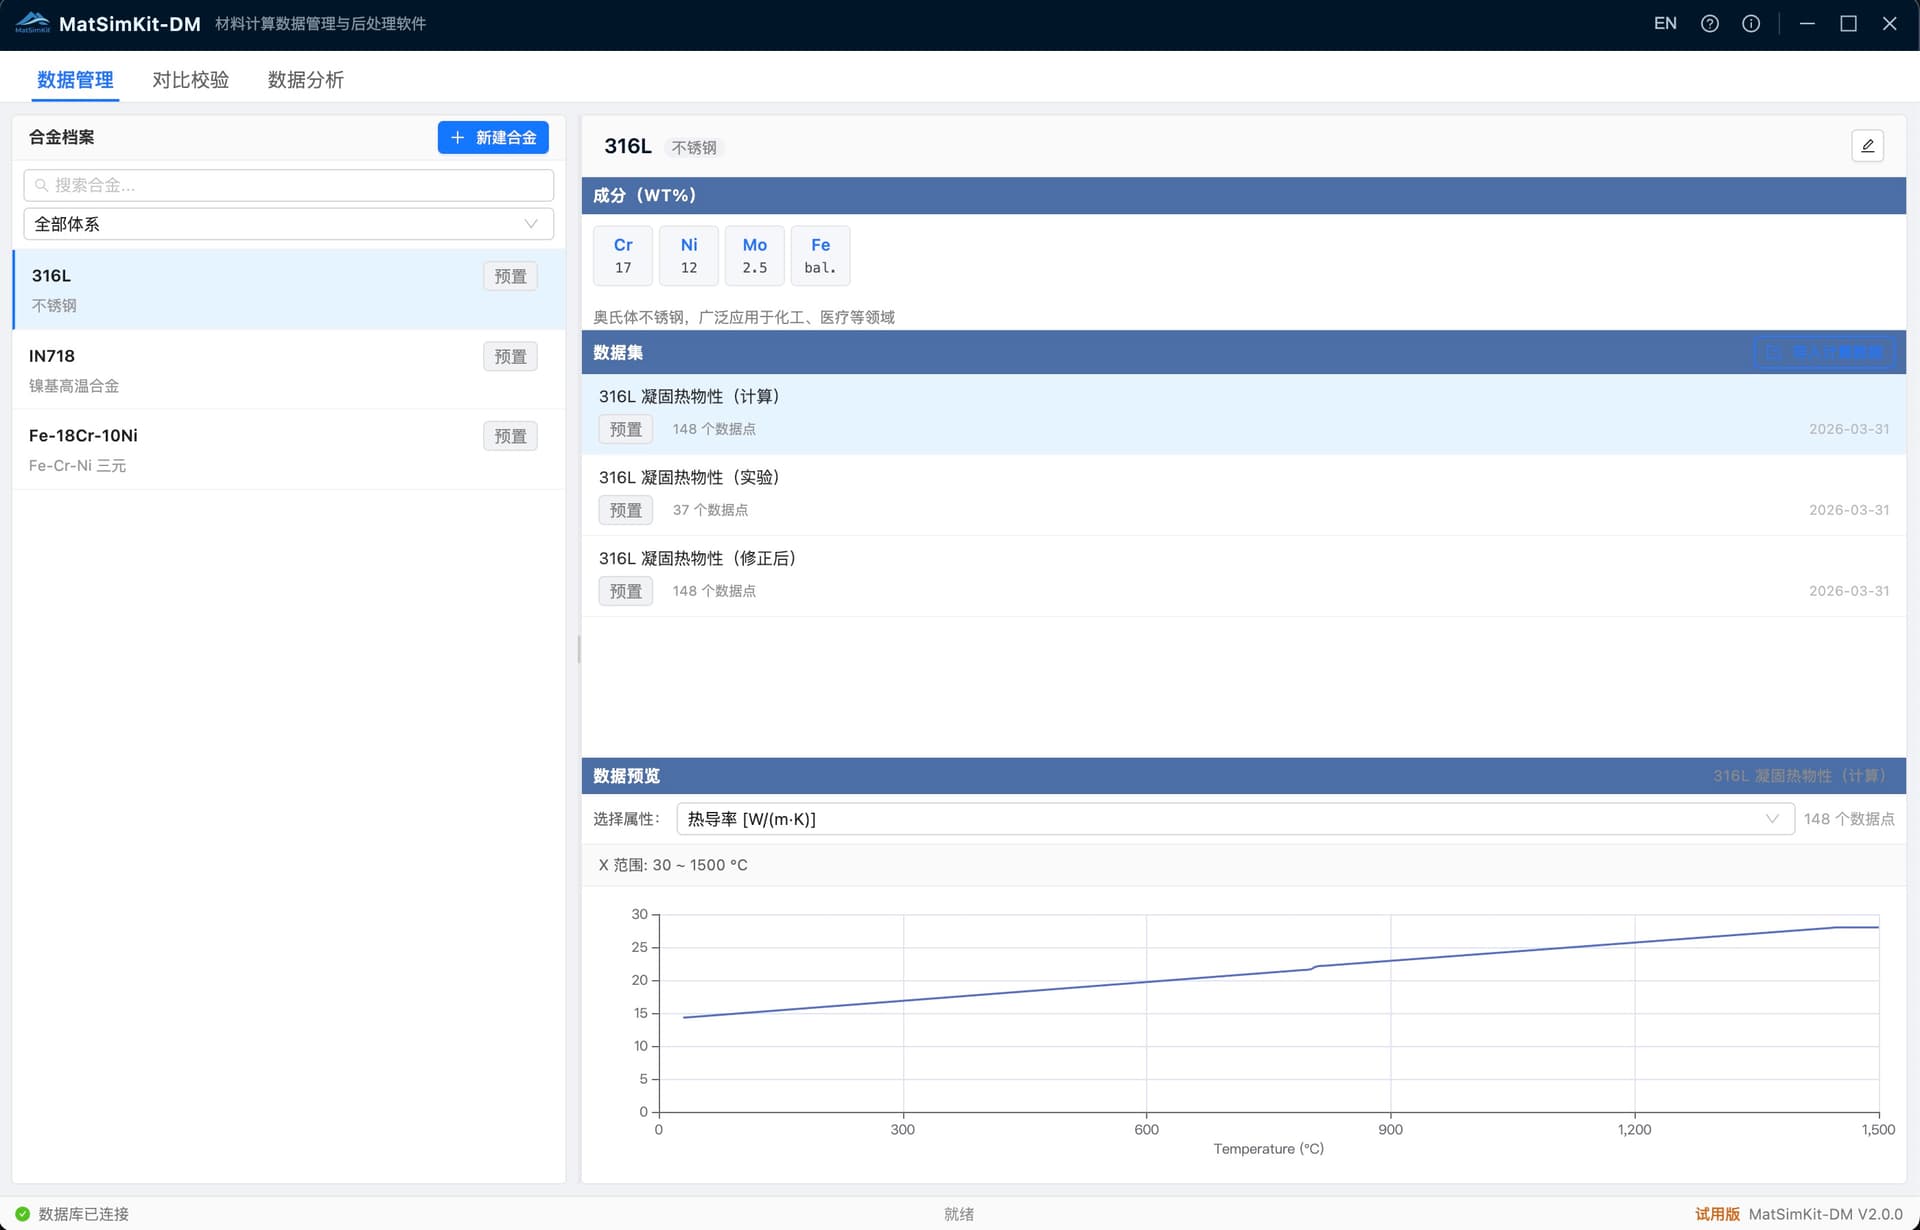
Task: Switch to the 数据分析 tab
Action: coord(305,79)
